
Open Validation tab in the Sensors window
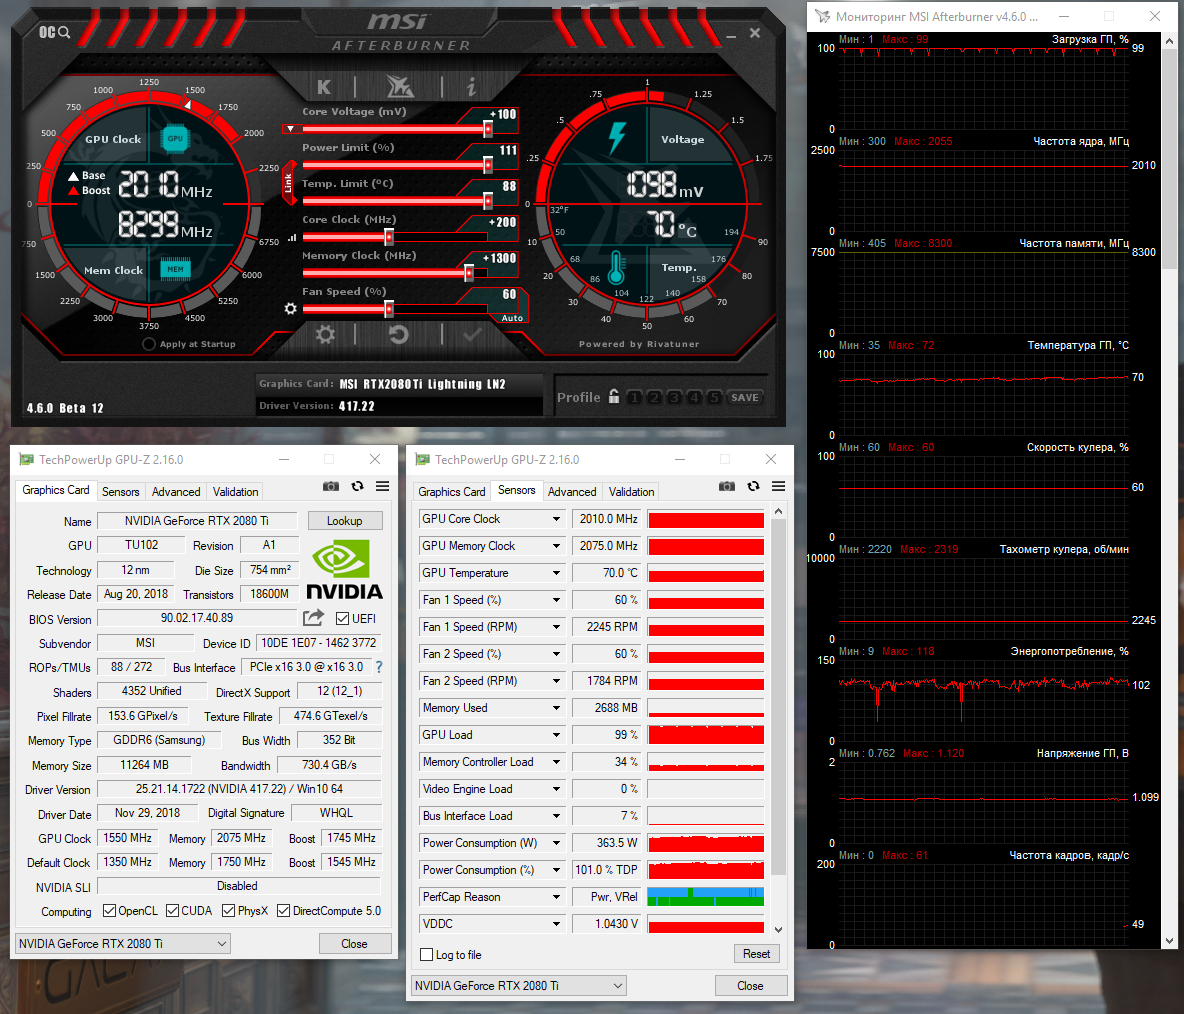(x=631, y=492)
